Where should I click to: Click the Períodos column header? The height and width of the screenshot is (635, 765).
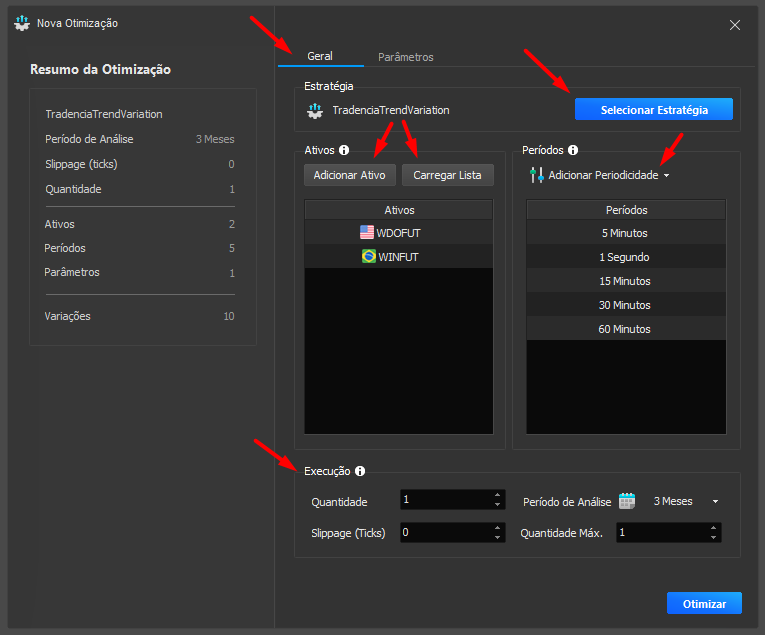(626, 210)
